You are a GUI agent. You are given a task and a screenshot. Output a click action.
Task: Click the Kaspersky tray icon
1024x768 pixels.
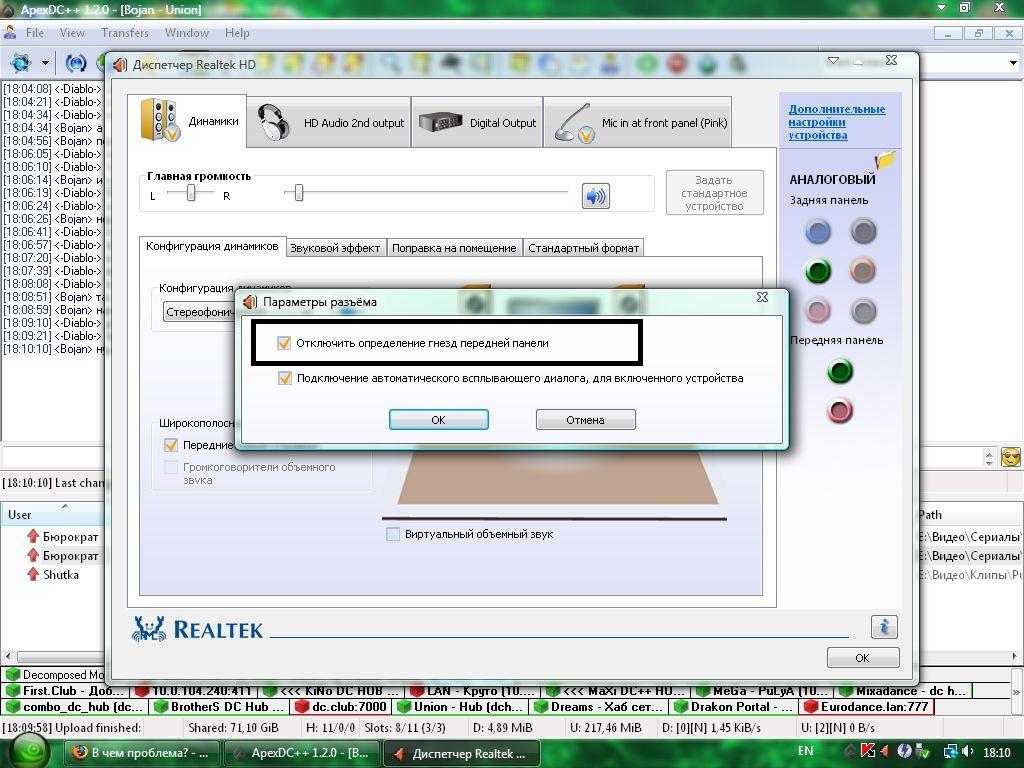pyautogui.click(x=868, y=752)
